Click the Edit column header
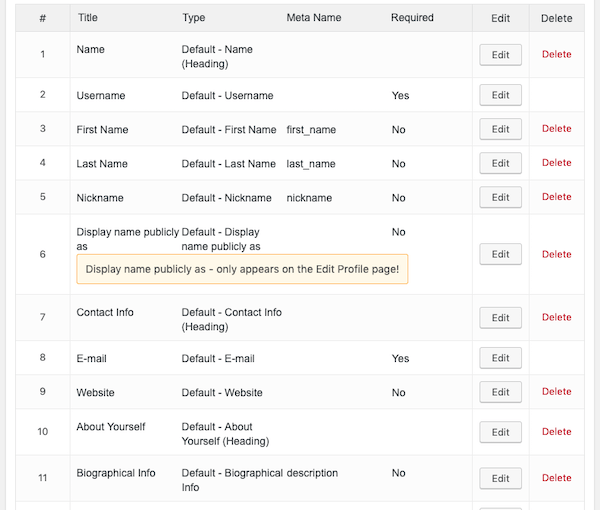Image resolution: width=600 pixels, height=510 pixels. 501,18
